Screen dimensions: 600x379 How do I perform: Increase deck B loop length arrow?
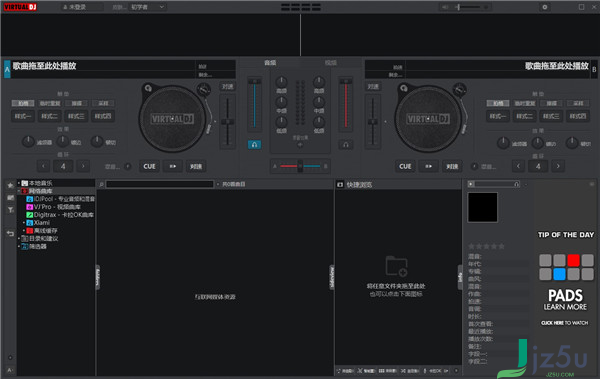(558, 166)
